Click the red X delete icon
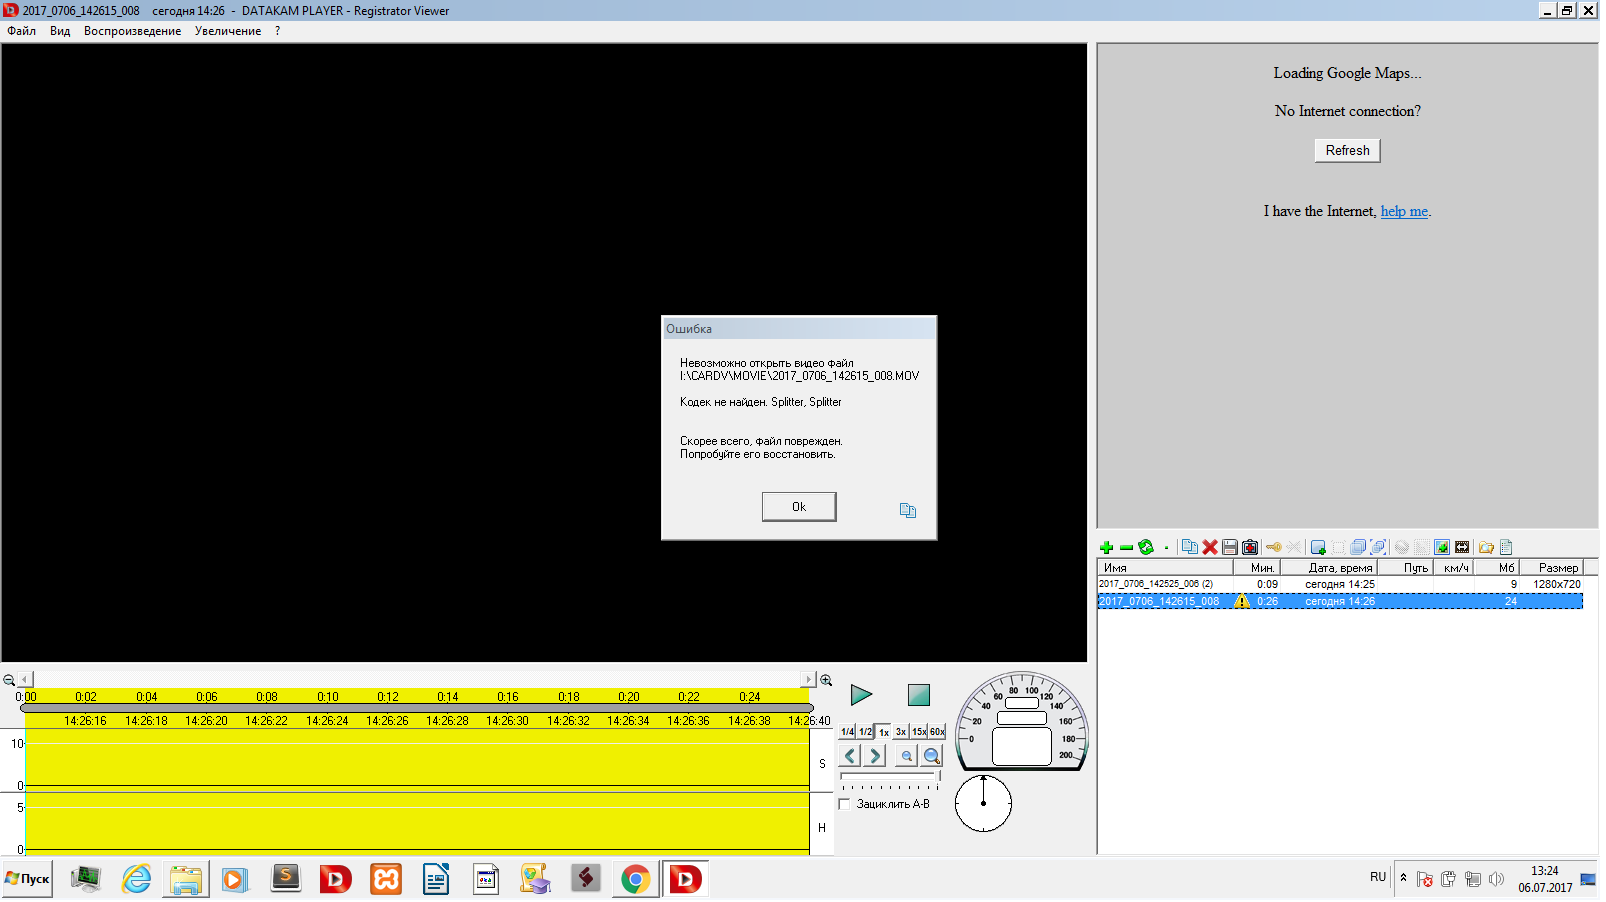Viewport: 1606px width, 902px height. click(x=1210, y=547)
